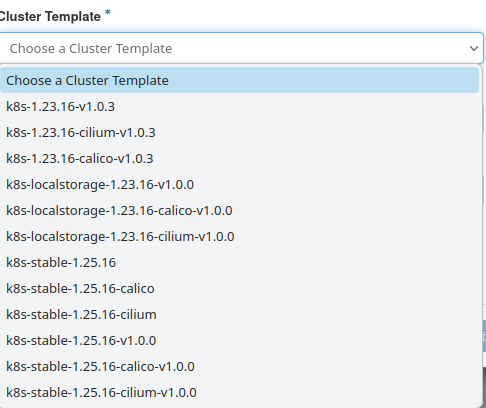The width and height of the screenshot is (486, 408).
Task: Choose k8s-stable-1.25.16-calico-v1.0.0 from dropdown
Action: 239,367
